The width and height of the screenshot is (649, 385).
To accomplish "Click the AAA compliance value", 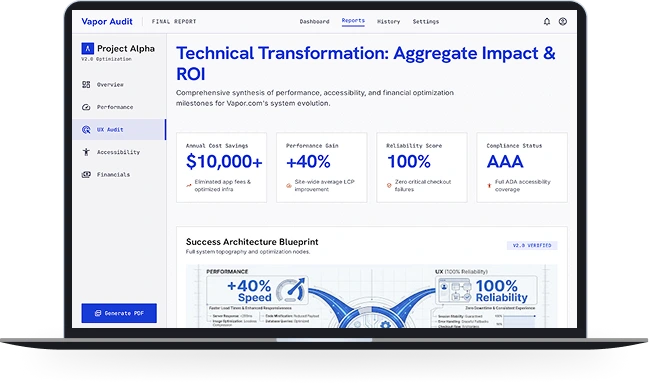I will 505,161.
